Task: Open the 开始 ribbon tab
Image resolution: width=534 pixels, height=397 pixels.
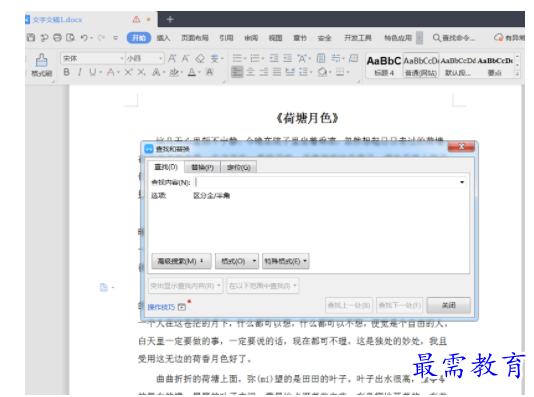Action: 139,38
